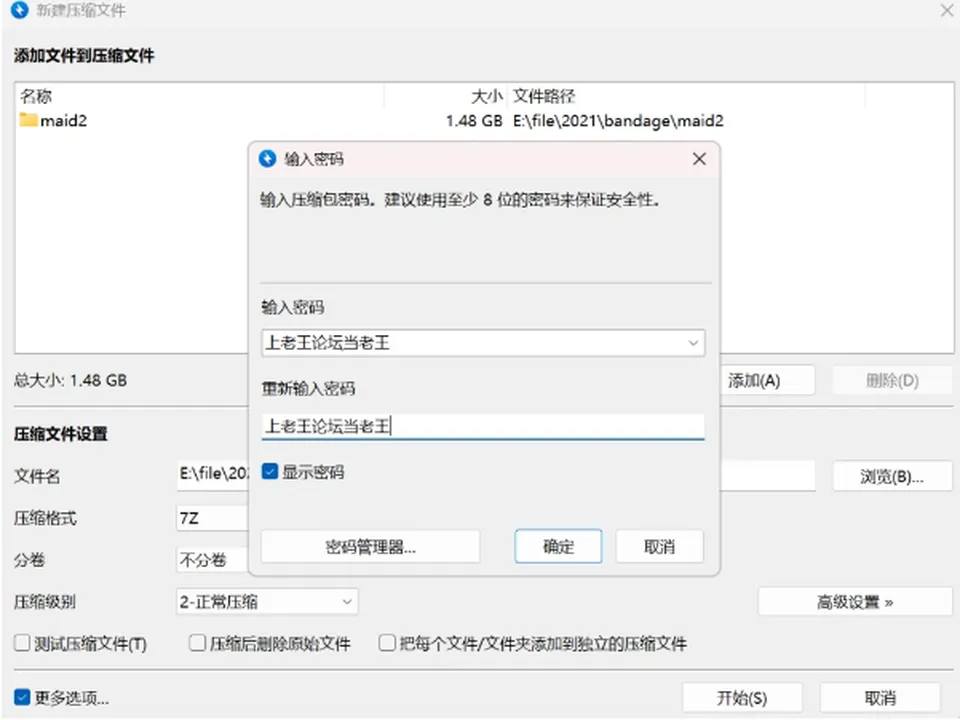The image size is (960, 720).
Task: Click the 文件名 path field
Action: click(212, 475)
